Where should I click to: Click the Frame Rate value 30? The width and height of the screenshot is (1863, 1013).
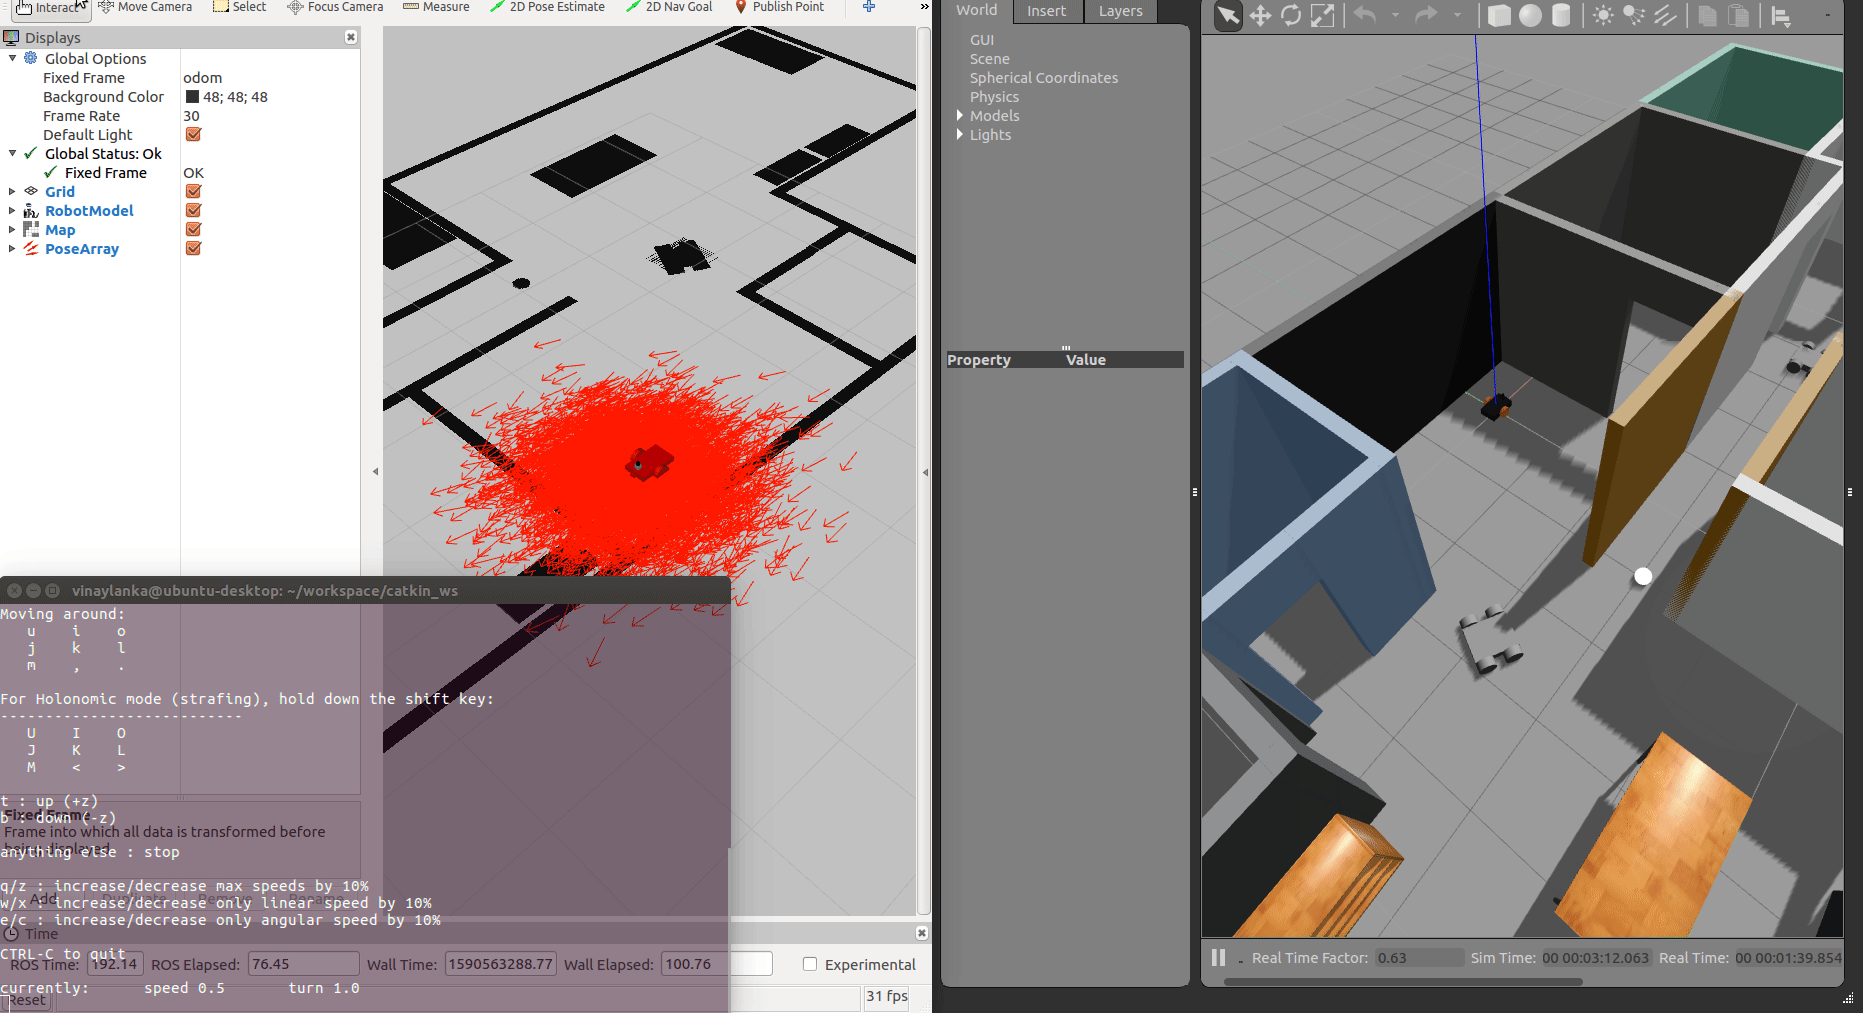coord(191,116)
